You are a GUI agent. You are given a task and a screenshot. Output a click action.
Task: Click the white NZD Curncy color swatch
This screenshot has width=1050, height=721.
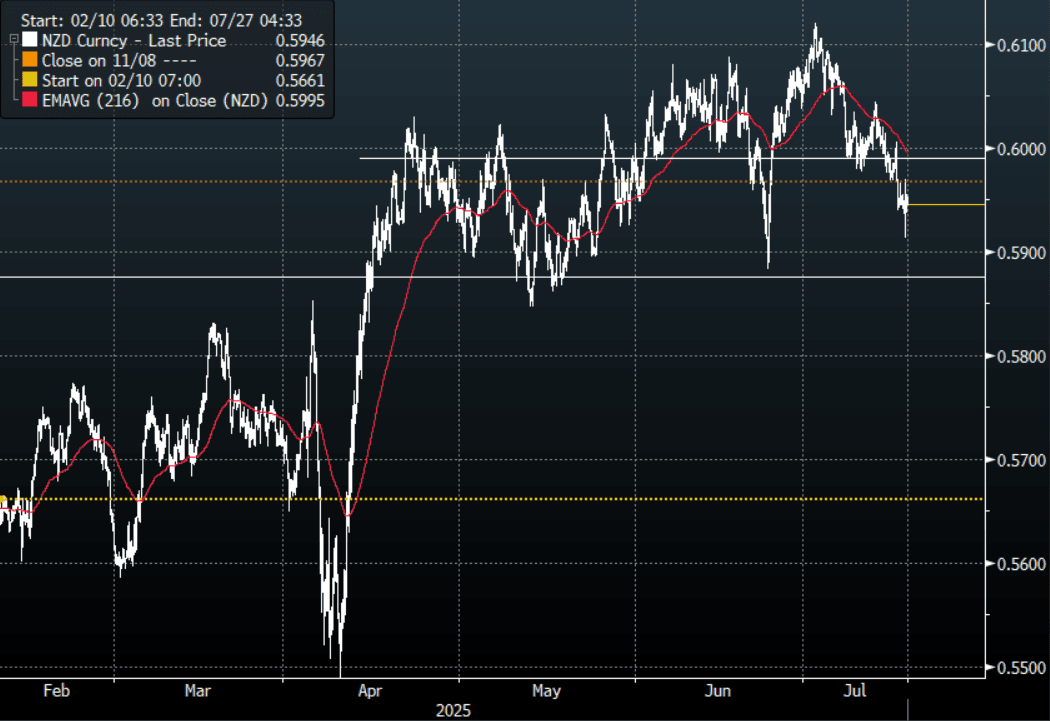pos(31,41)
